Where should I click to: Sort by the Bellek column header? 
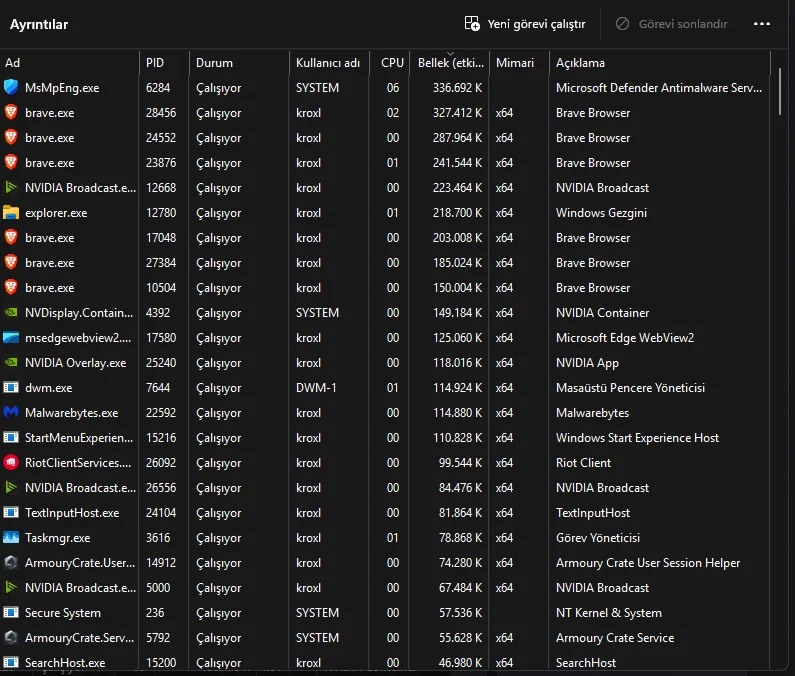[x=449, y=63]
